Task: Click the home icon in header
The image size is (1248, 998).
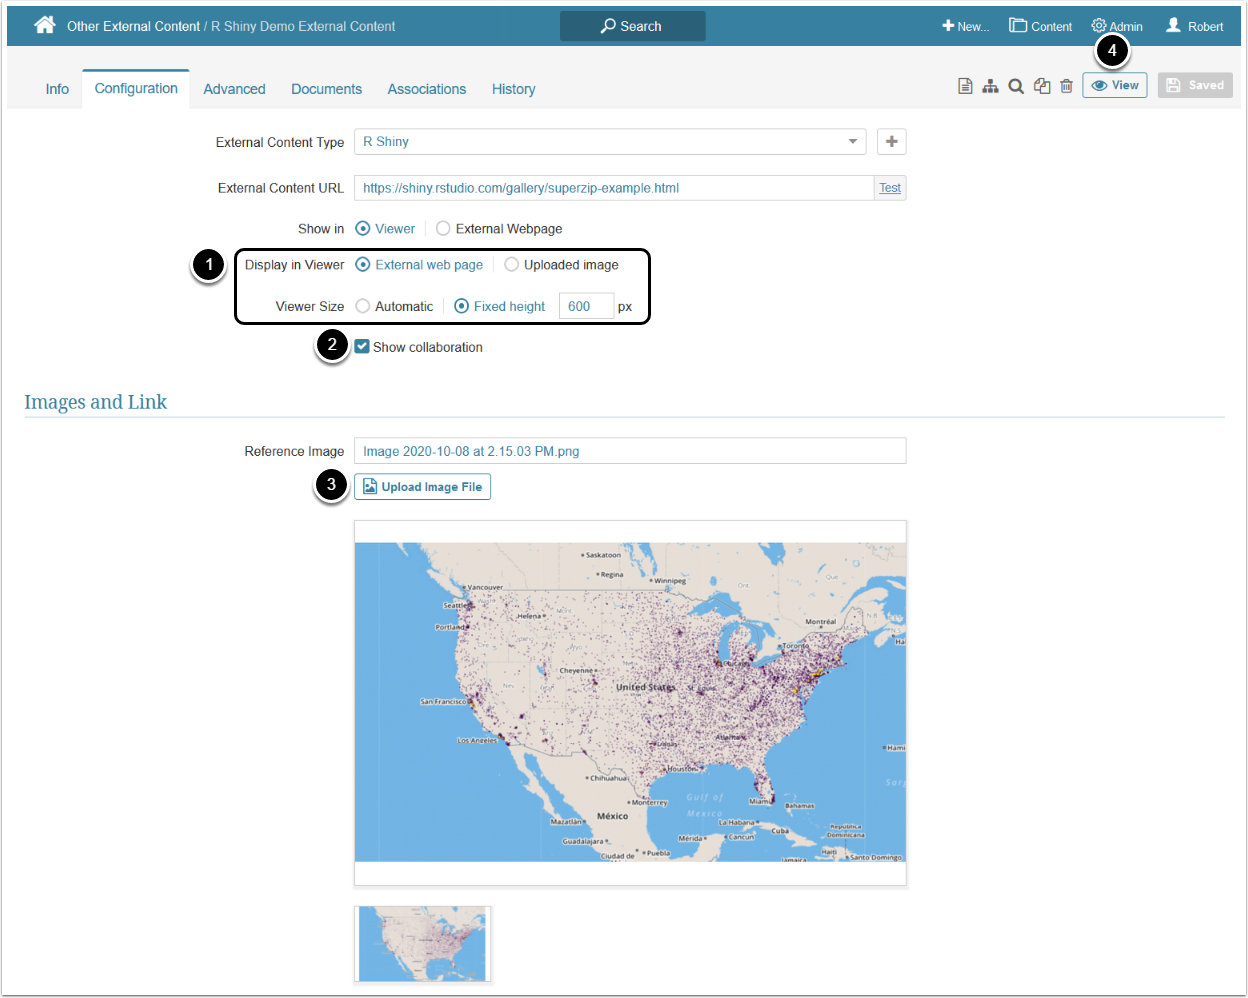Action: click(45, 25)
